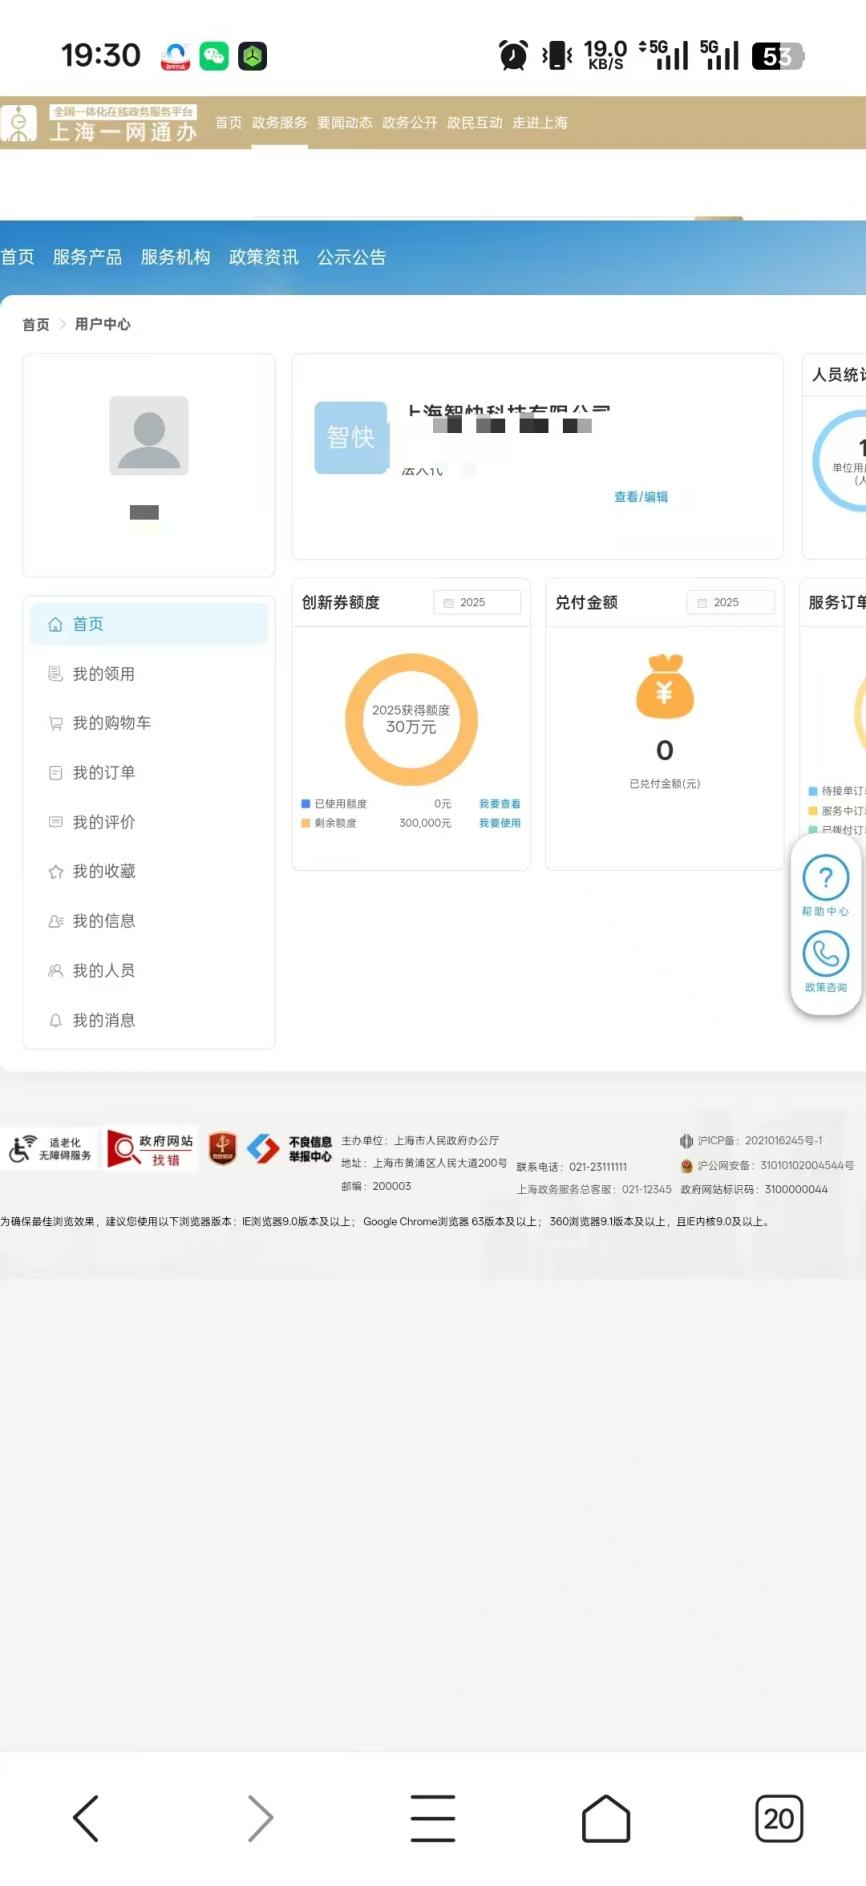Viewport: 866px width, 1886px height.
Task: Select 我的领用 in the sidebar
Action: 103,674
